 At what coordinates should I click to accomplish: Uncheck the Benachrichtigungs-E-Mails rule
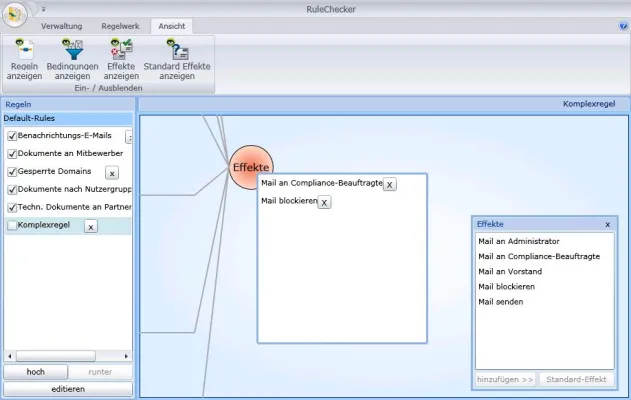coord(12,136)
